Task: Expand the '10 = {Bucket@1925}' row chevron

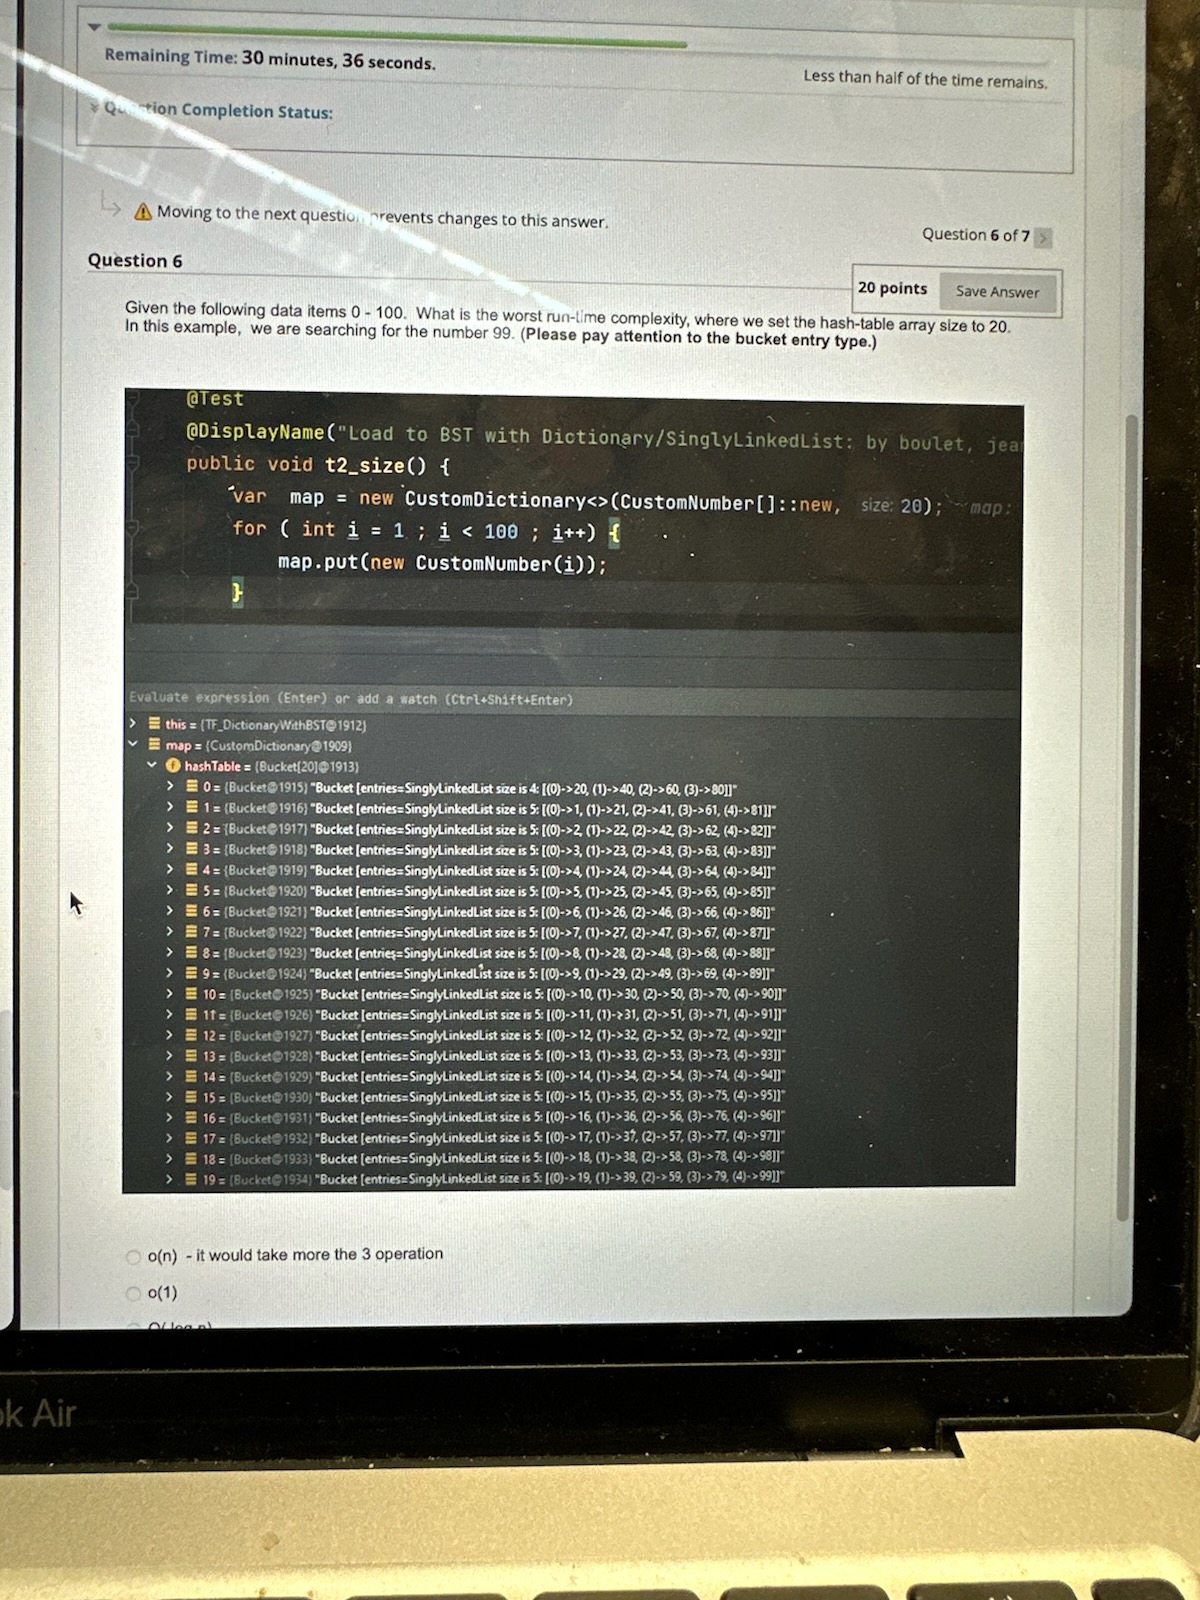Action: click(171, 994)
